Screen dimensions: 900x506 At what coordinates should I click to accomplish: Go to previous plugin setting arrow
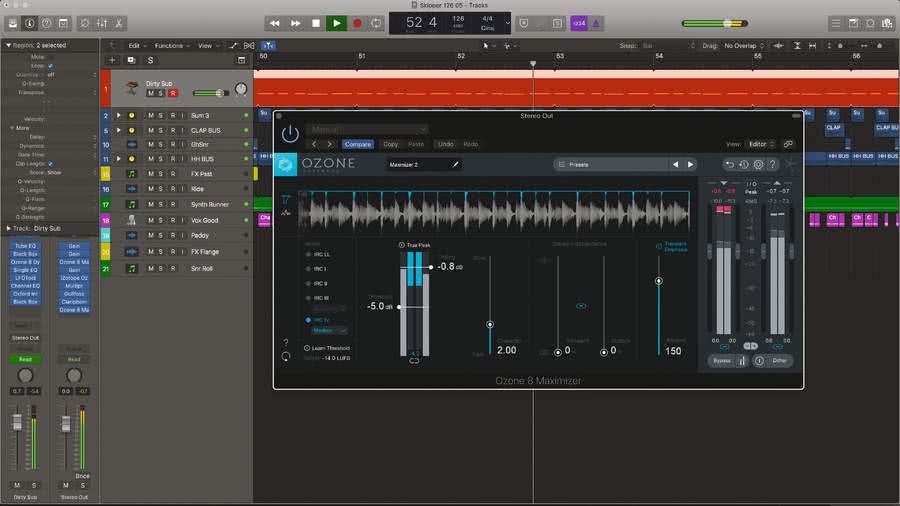[314, 145]
